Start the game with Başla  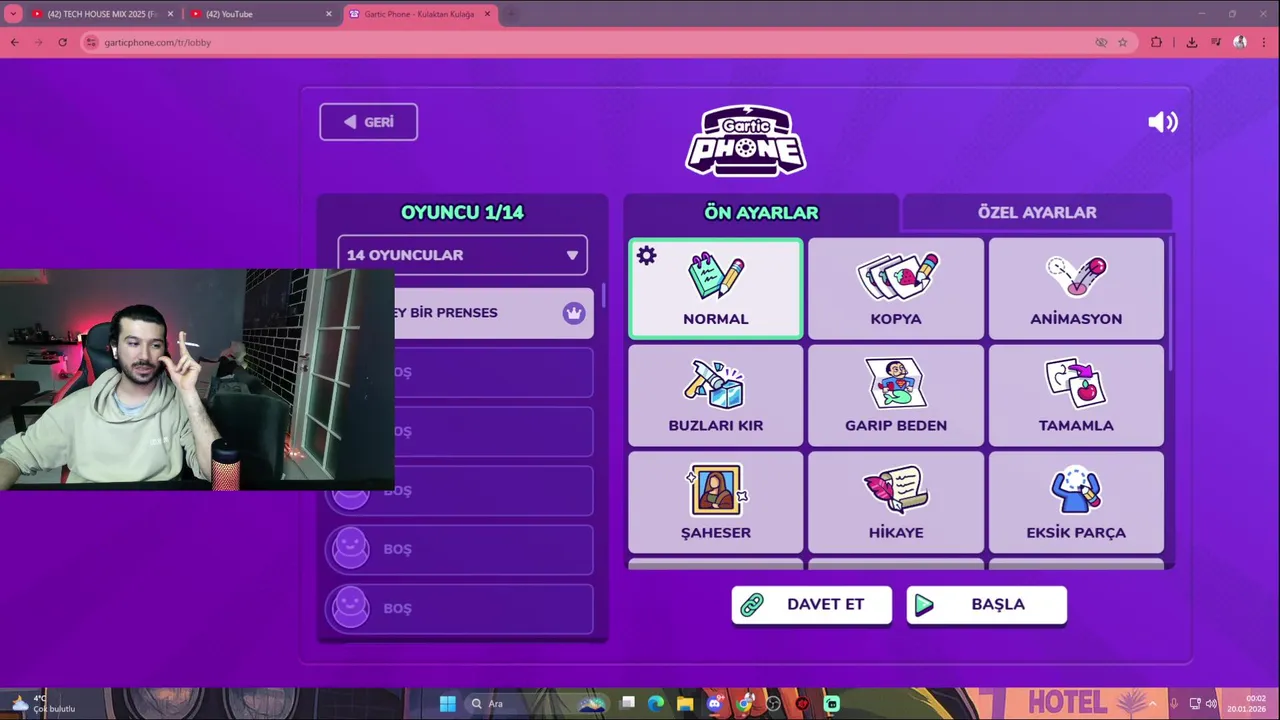[x=986, y=604]
